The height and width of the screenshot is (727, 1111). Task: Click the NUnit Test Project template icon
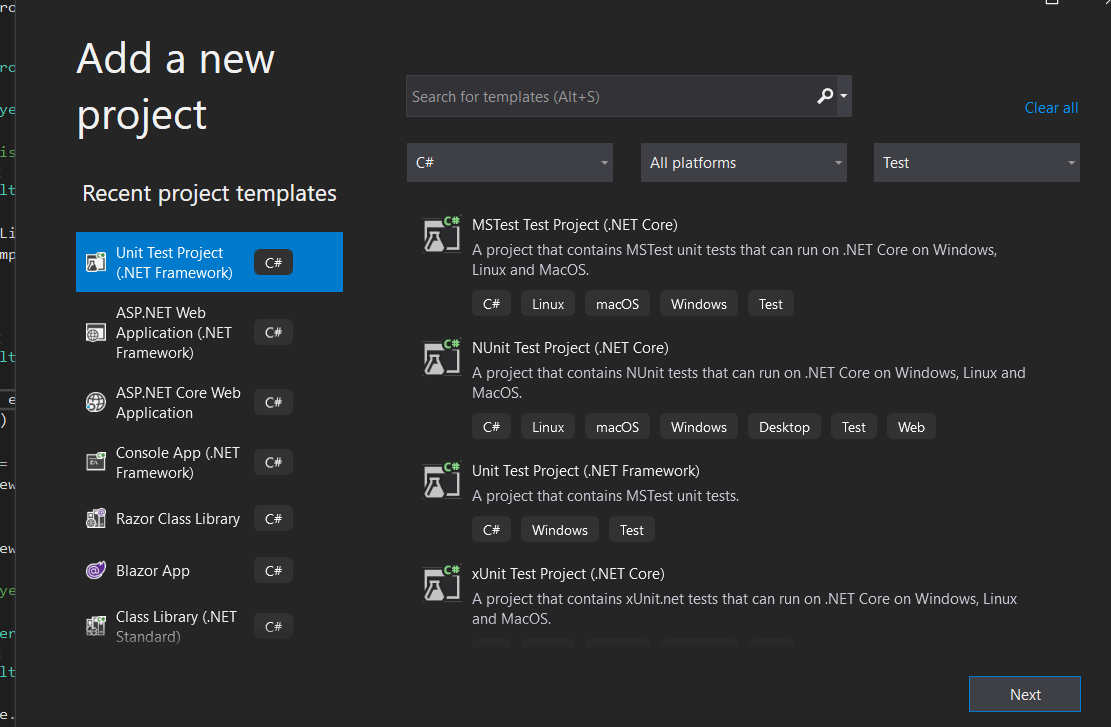[x=440, y=357]
